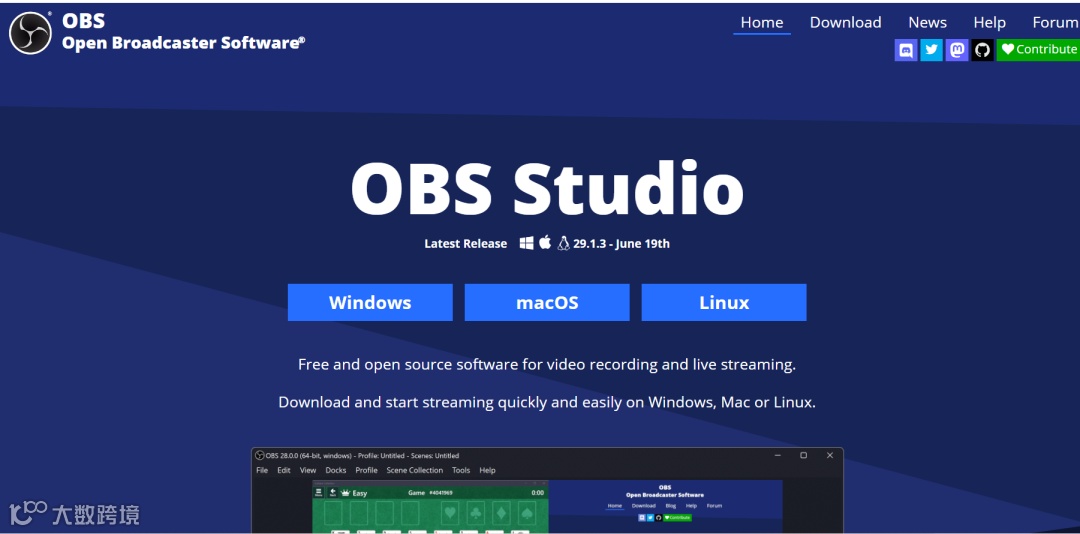Open the Discord icon link
Image resolution: width=1080 pixels, height=534 pixels.
tap(906, 50)
